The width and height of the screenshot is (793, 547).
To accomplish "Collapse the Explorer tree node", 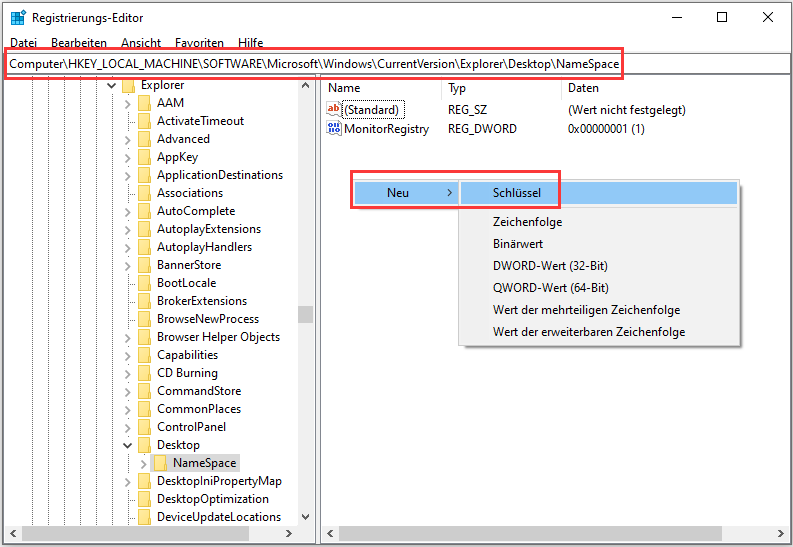I will pos(110,86).
